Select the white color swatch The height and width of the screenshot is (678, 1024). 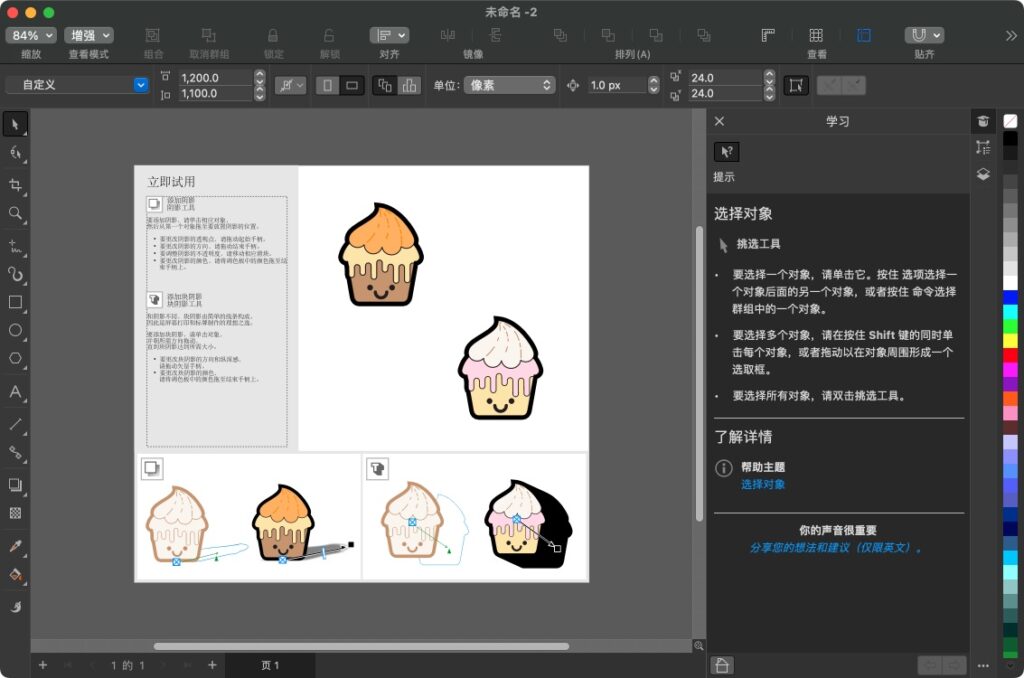tap(1009, 284)
